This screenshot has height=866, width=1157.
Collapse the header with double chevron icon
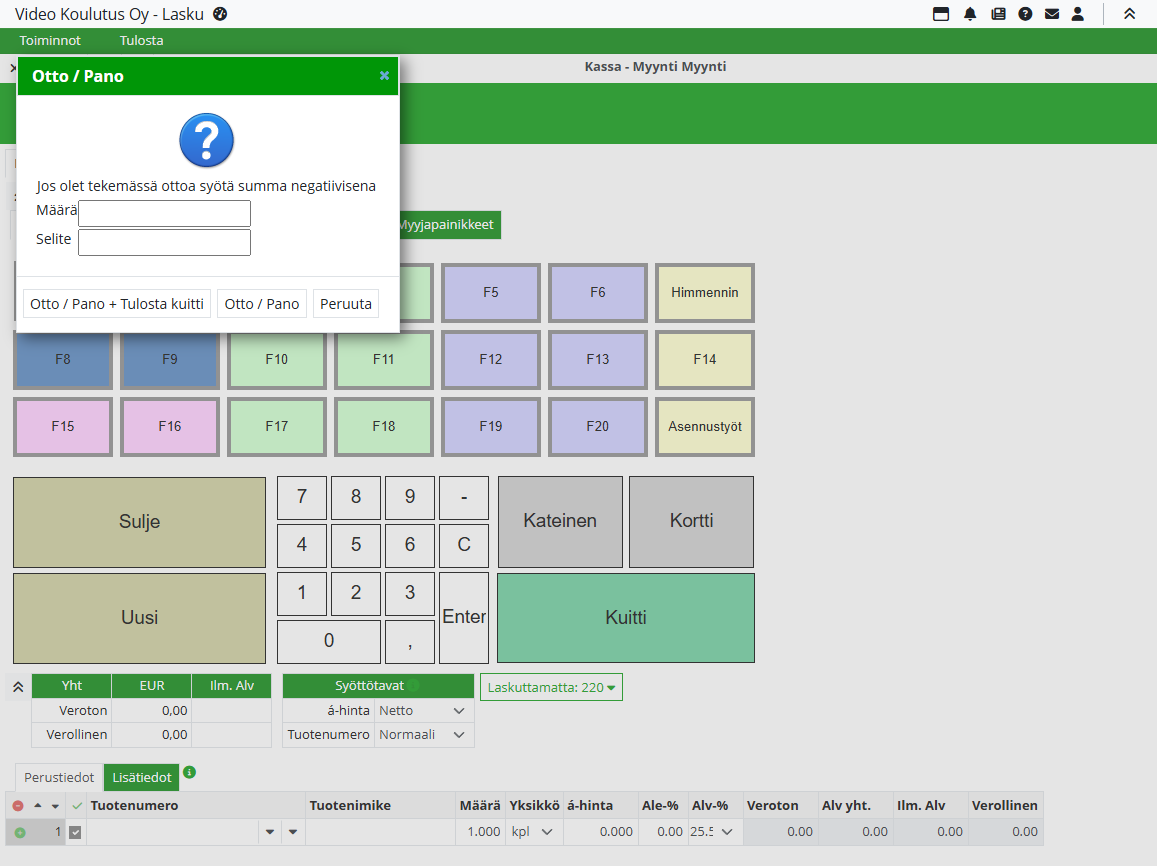[1129, 14]
